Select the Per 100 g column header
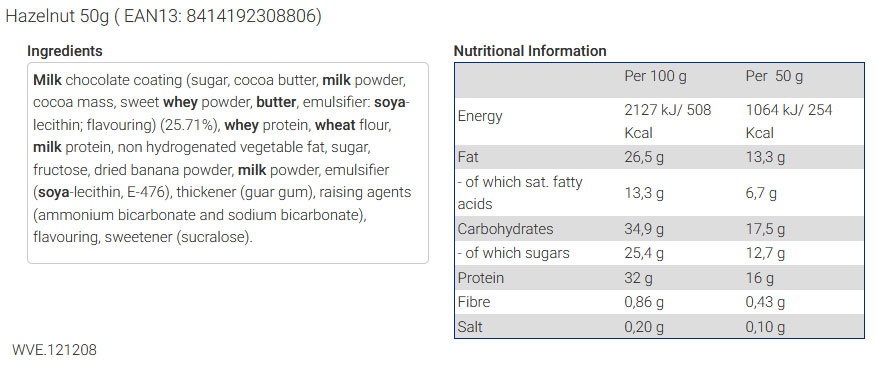Screen dimensions: 878x371 tap(655, 76)
